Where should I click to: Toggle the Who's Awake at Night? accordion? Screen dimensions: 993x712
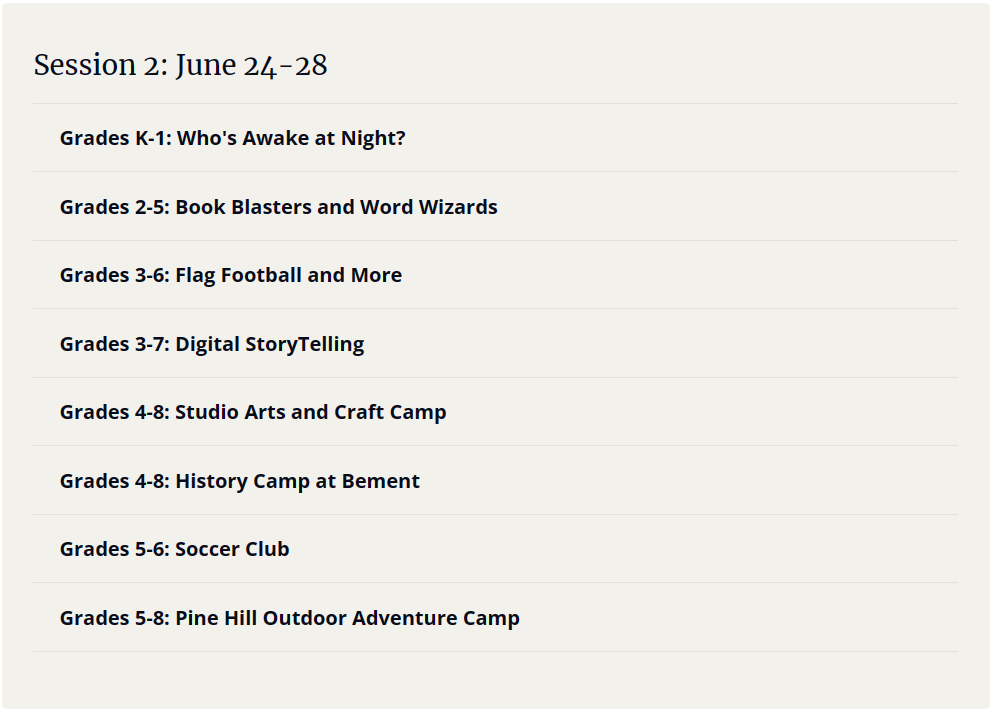click(x=495, y=137)
